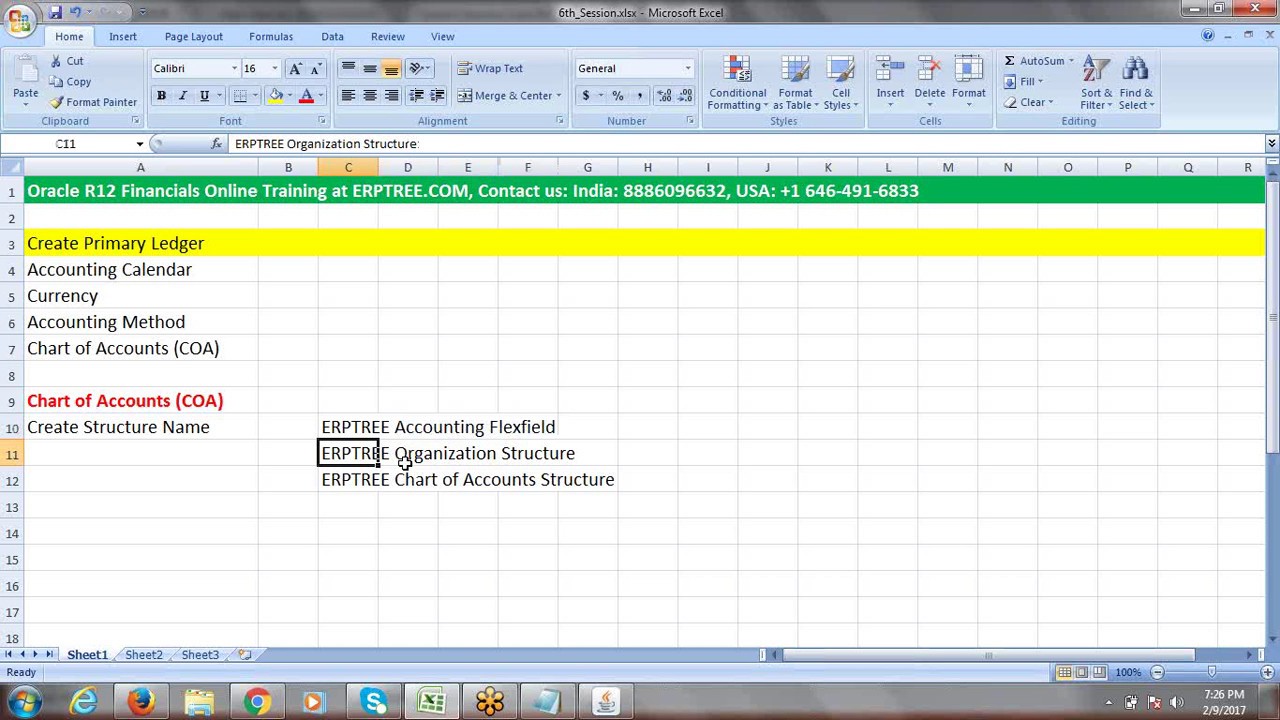Expand Merge & Center dropdown arrow
The image size is (1280, 720).
point(558,96)
